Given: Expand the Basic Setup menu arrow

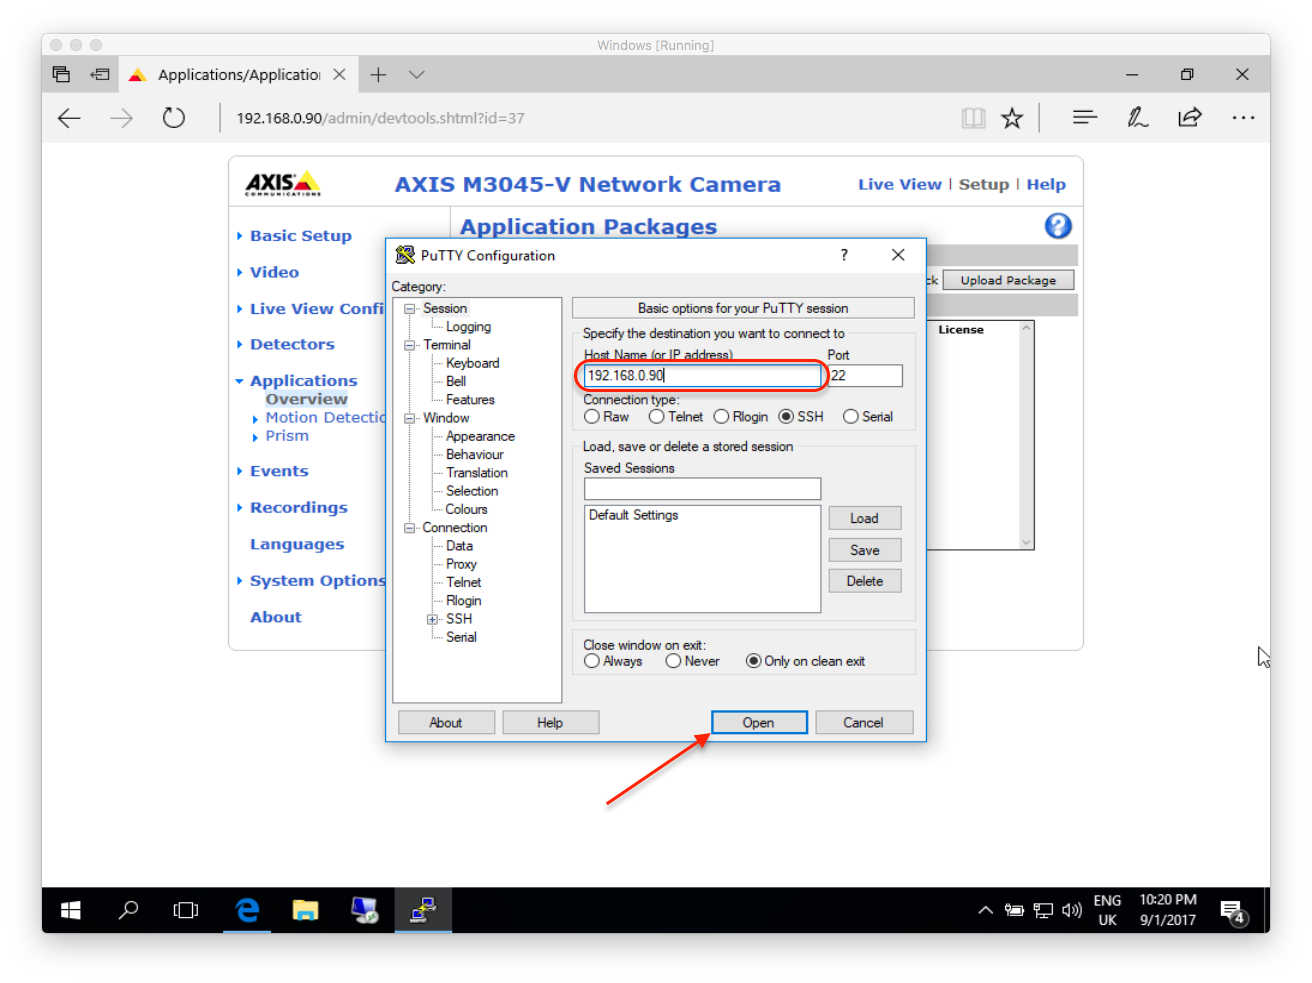Looking at the screenshot, I should click(x=240, y=236).
